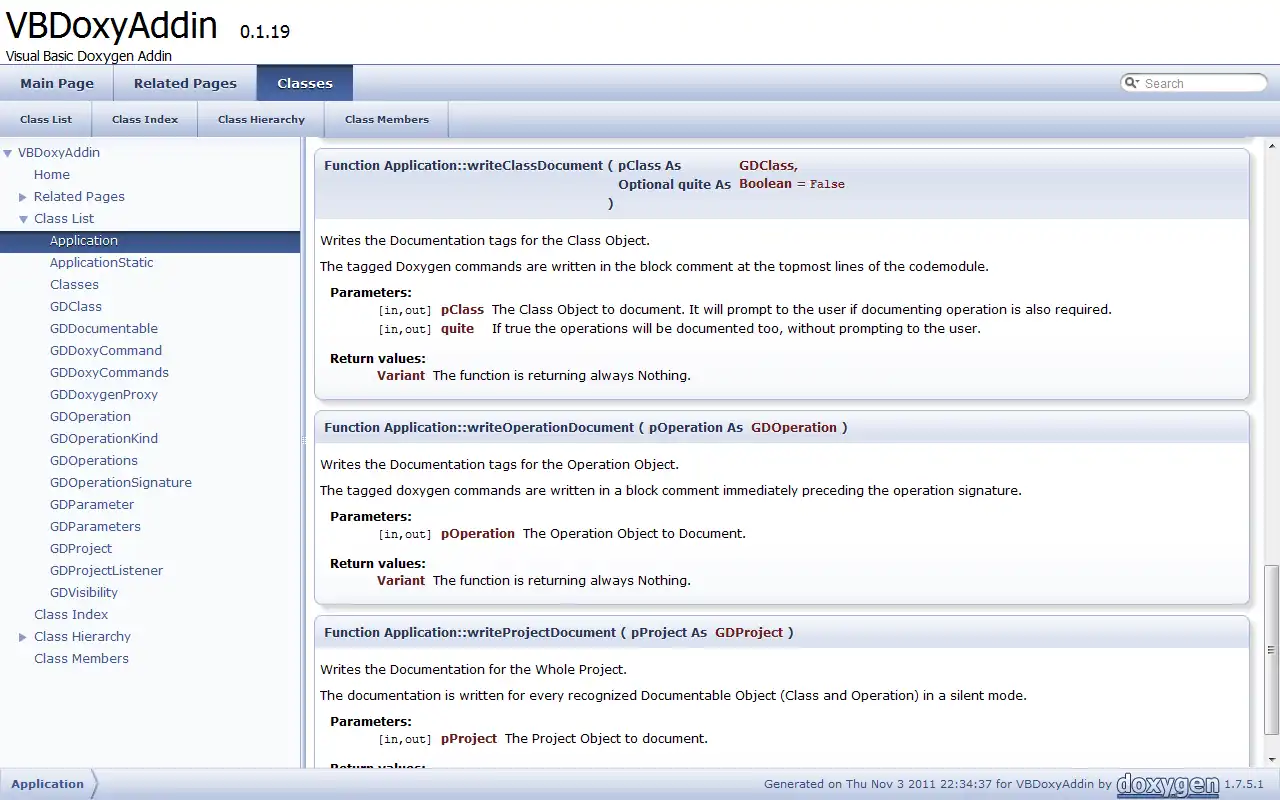
Task: Open the Related Pages tab
Action: [185, 83]
